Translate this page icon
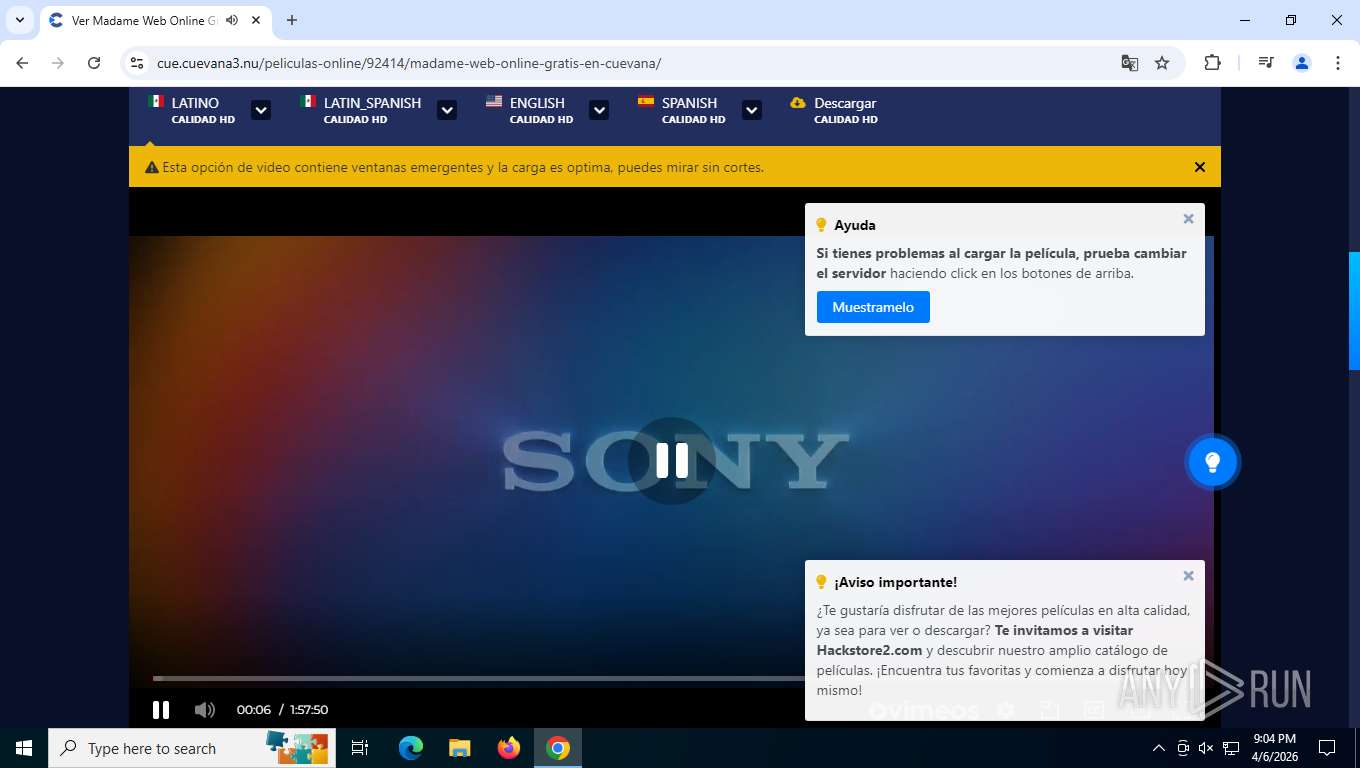The width and height of the screenshot is (1360, 768). 1130,63
